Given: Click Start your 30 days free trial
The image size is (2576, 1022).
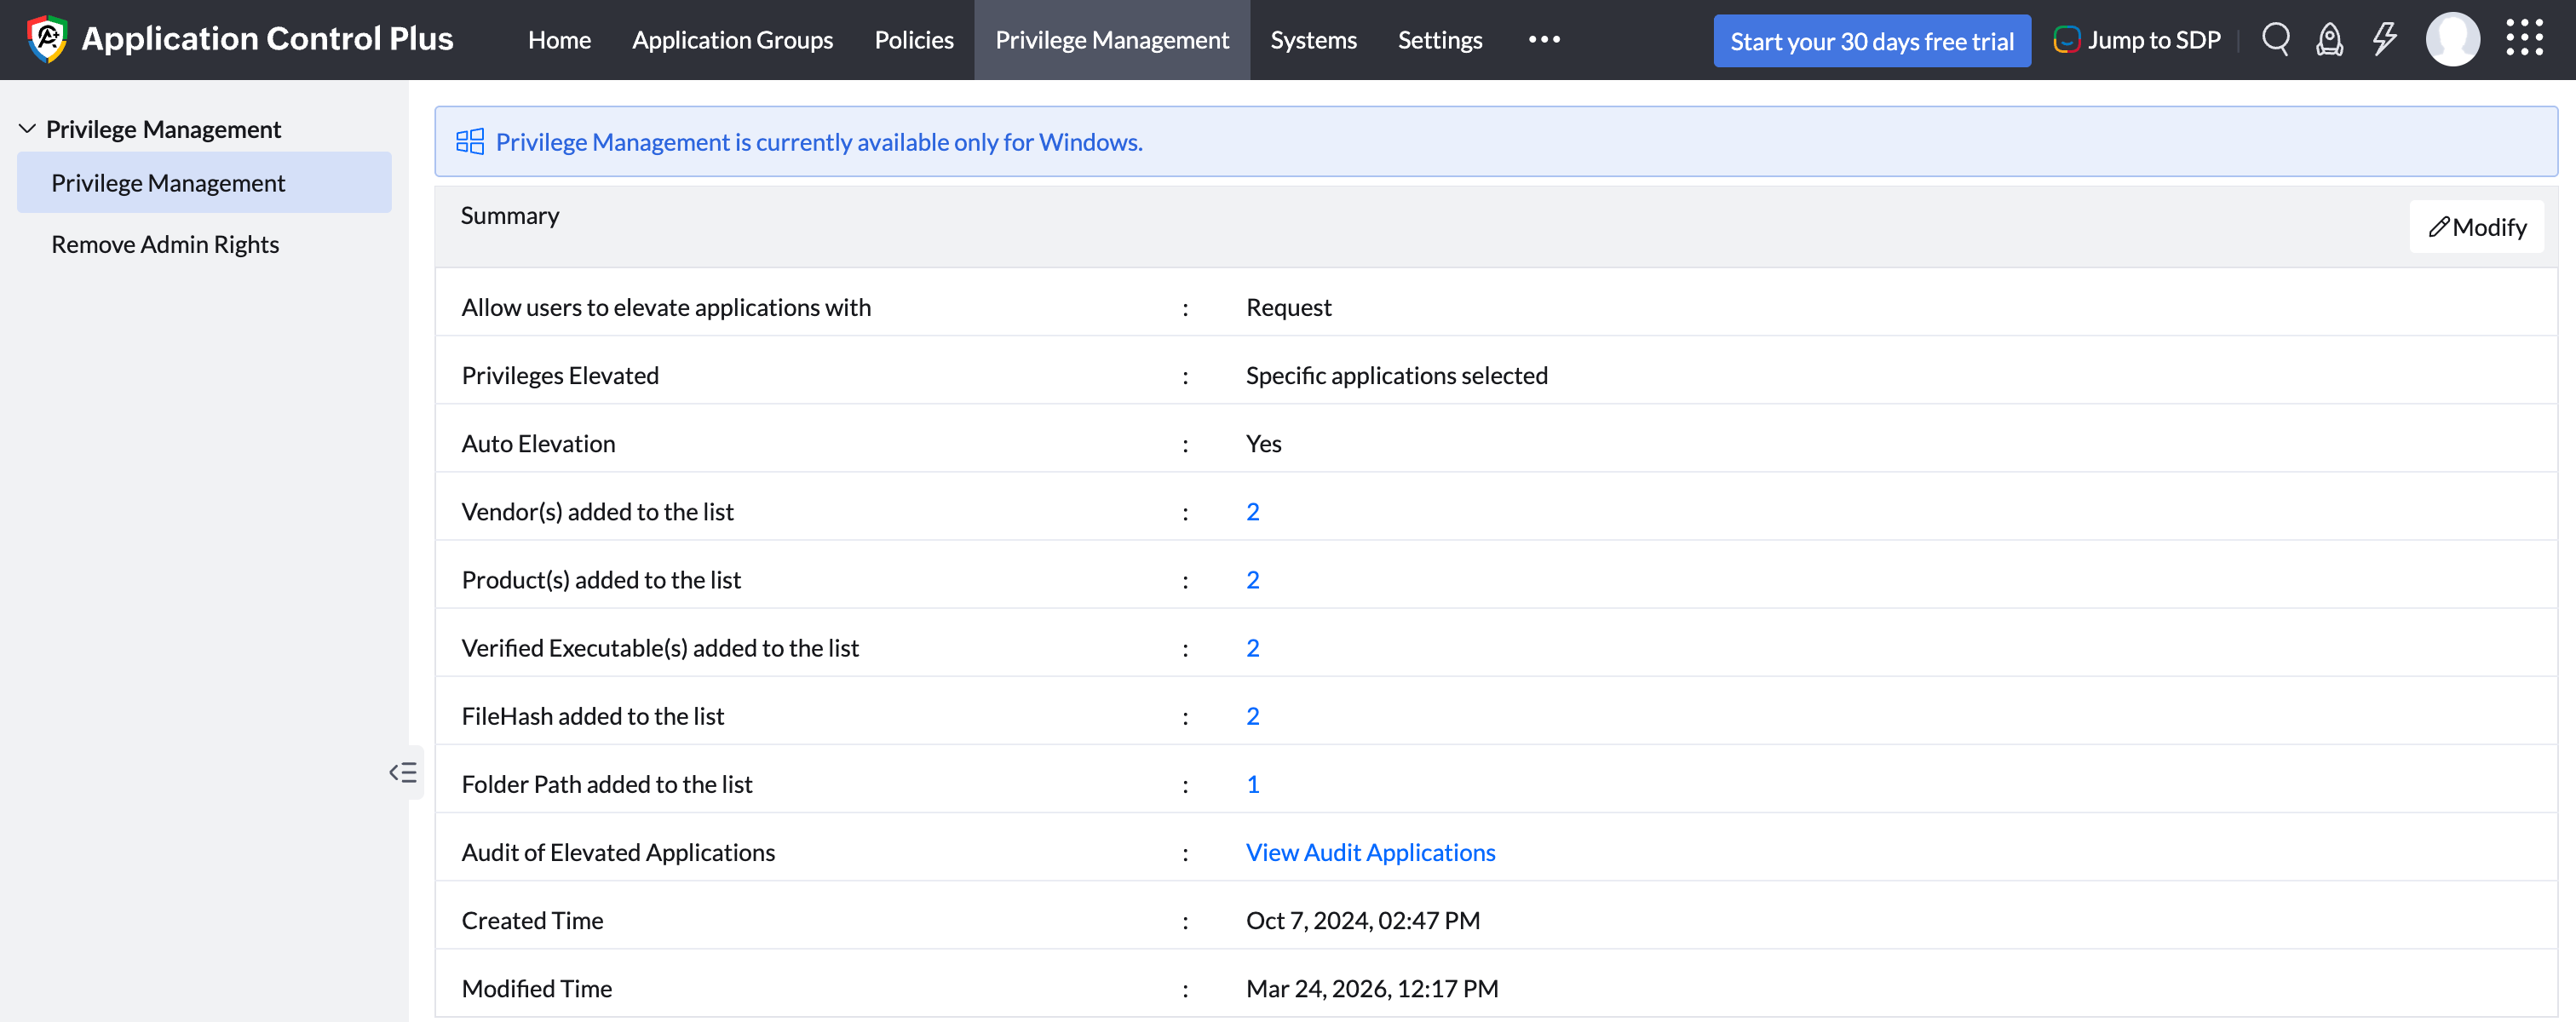Looking at the screenshot, I should tap(1872, 41).
